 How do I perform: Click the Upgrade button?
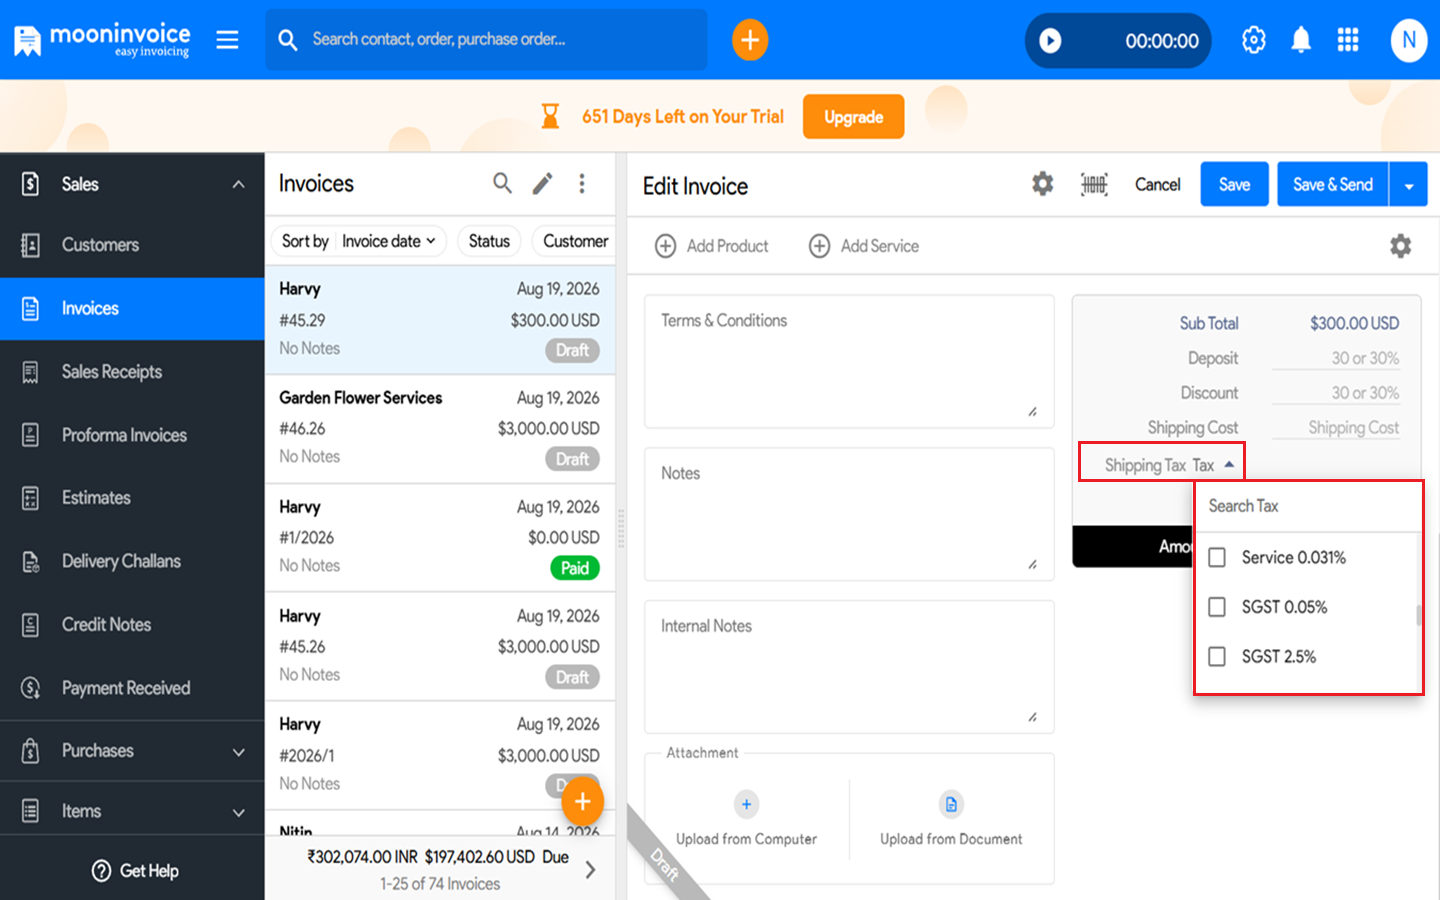coord(853,117)
